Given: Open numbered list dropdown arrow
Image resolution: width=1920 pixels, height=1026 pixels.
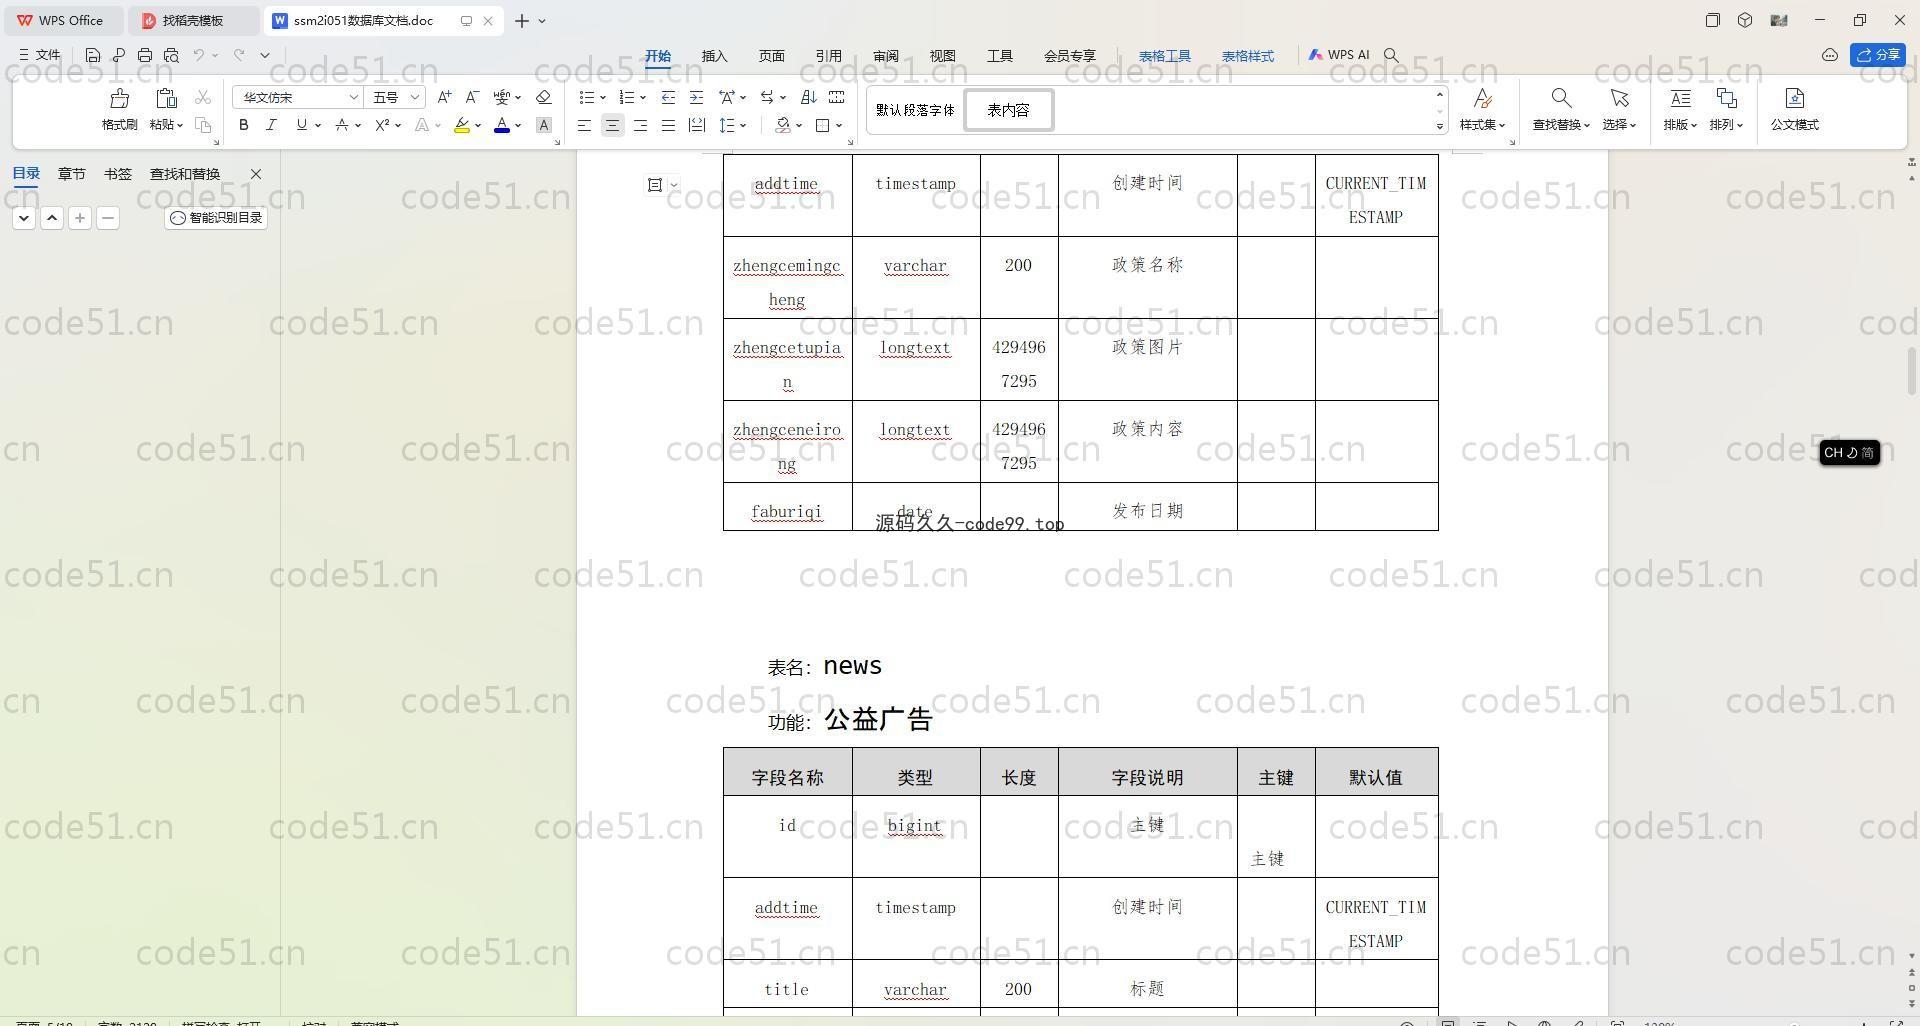Looking at the screenshot, I should 642,97.
